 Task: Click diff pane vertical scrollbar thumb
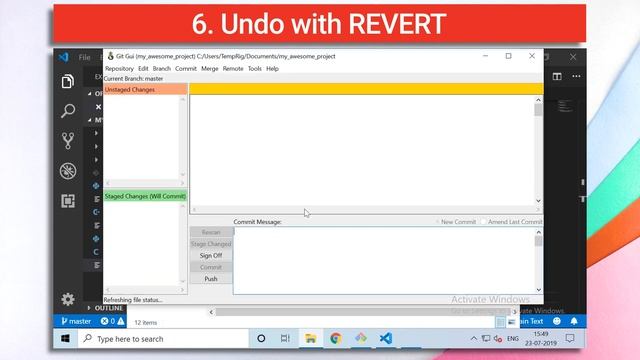point(538,110)
